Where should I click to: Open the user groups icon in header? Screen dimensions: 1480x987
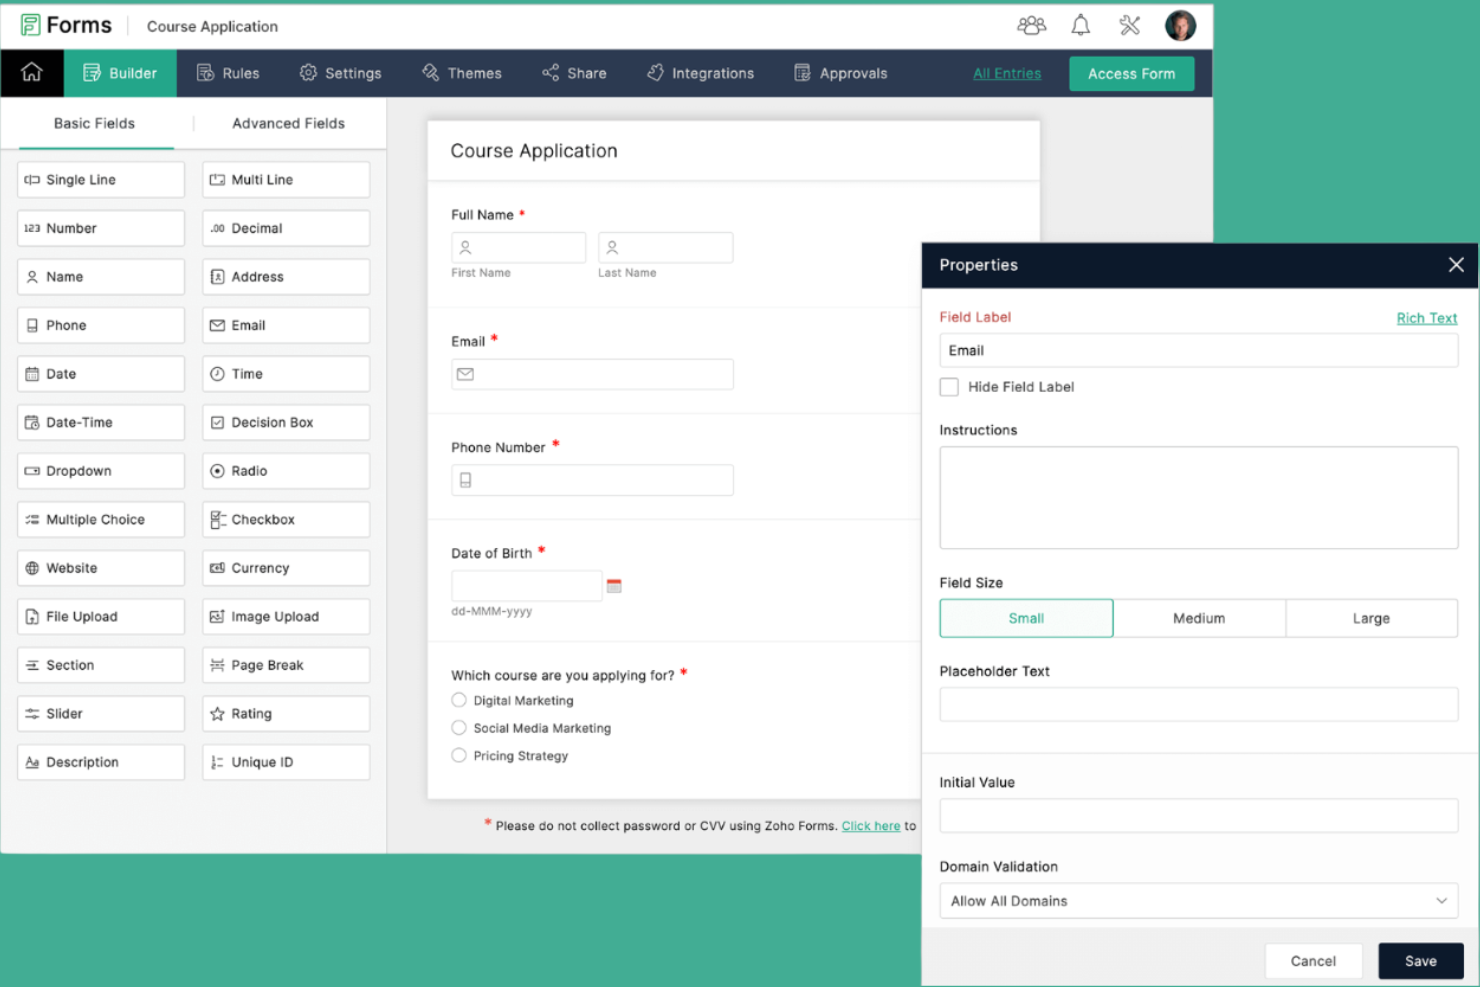[1031, 25]
